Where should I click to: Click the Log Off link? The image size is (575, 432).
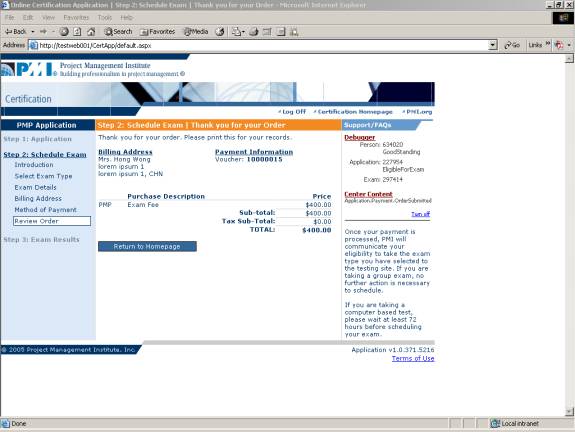(292, 111)
